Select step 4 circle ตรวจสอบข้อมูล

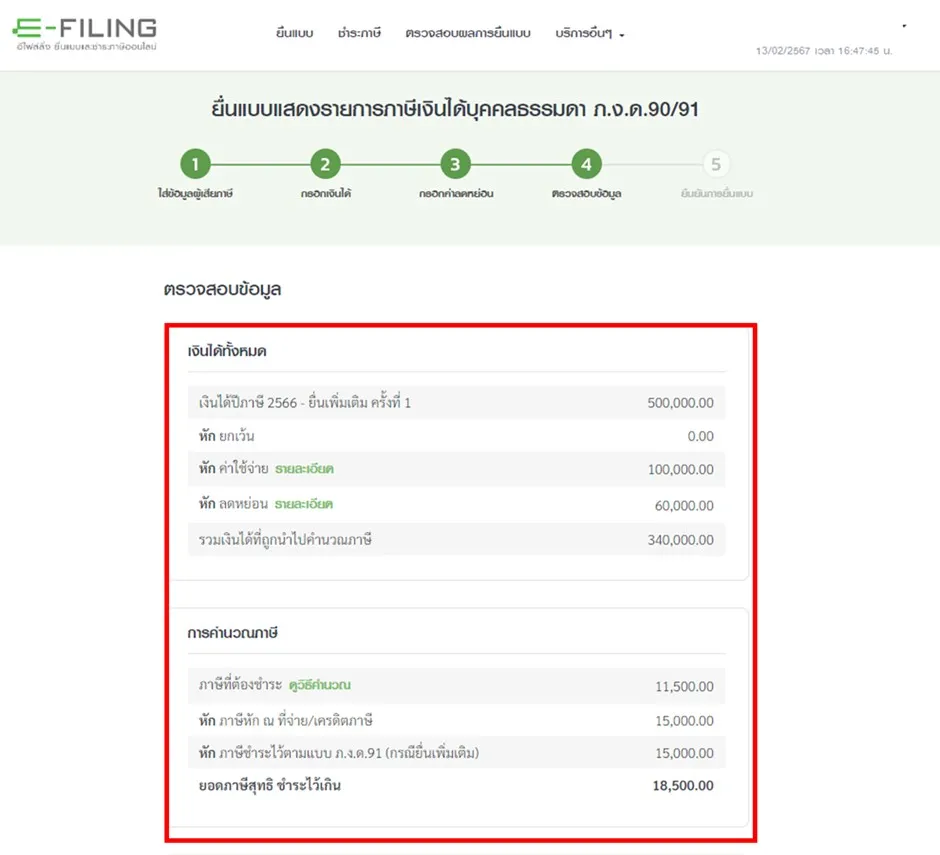(586, 164)
